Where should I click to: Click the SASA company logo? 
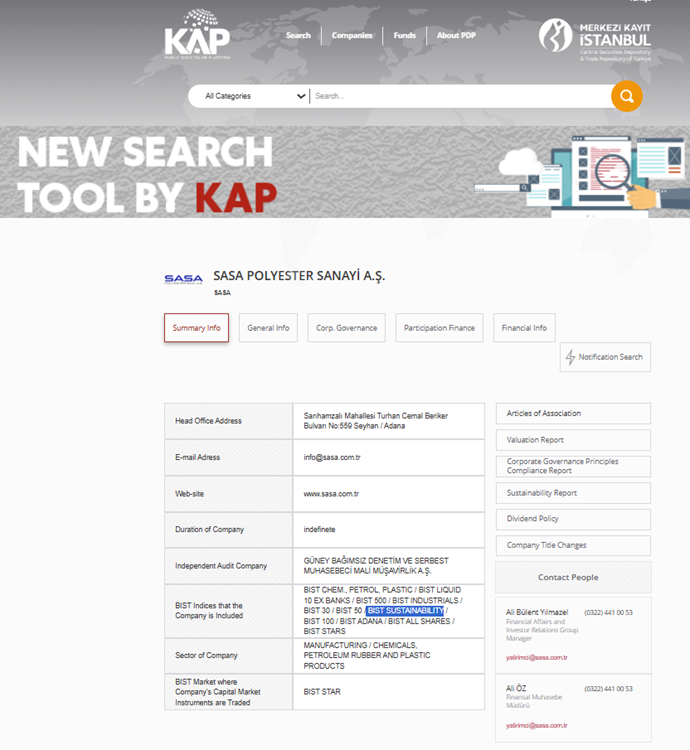(x=183, y=279)
